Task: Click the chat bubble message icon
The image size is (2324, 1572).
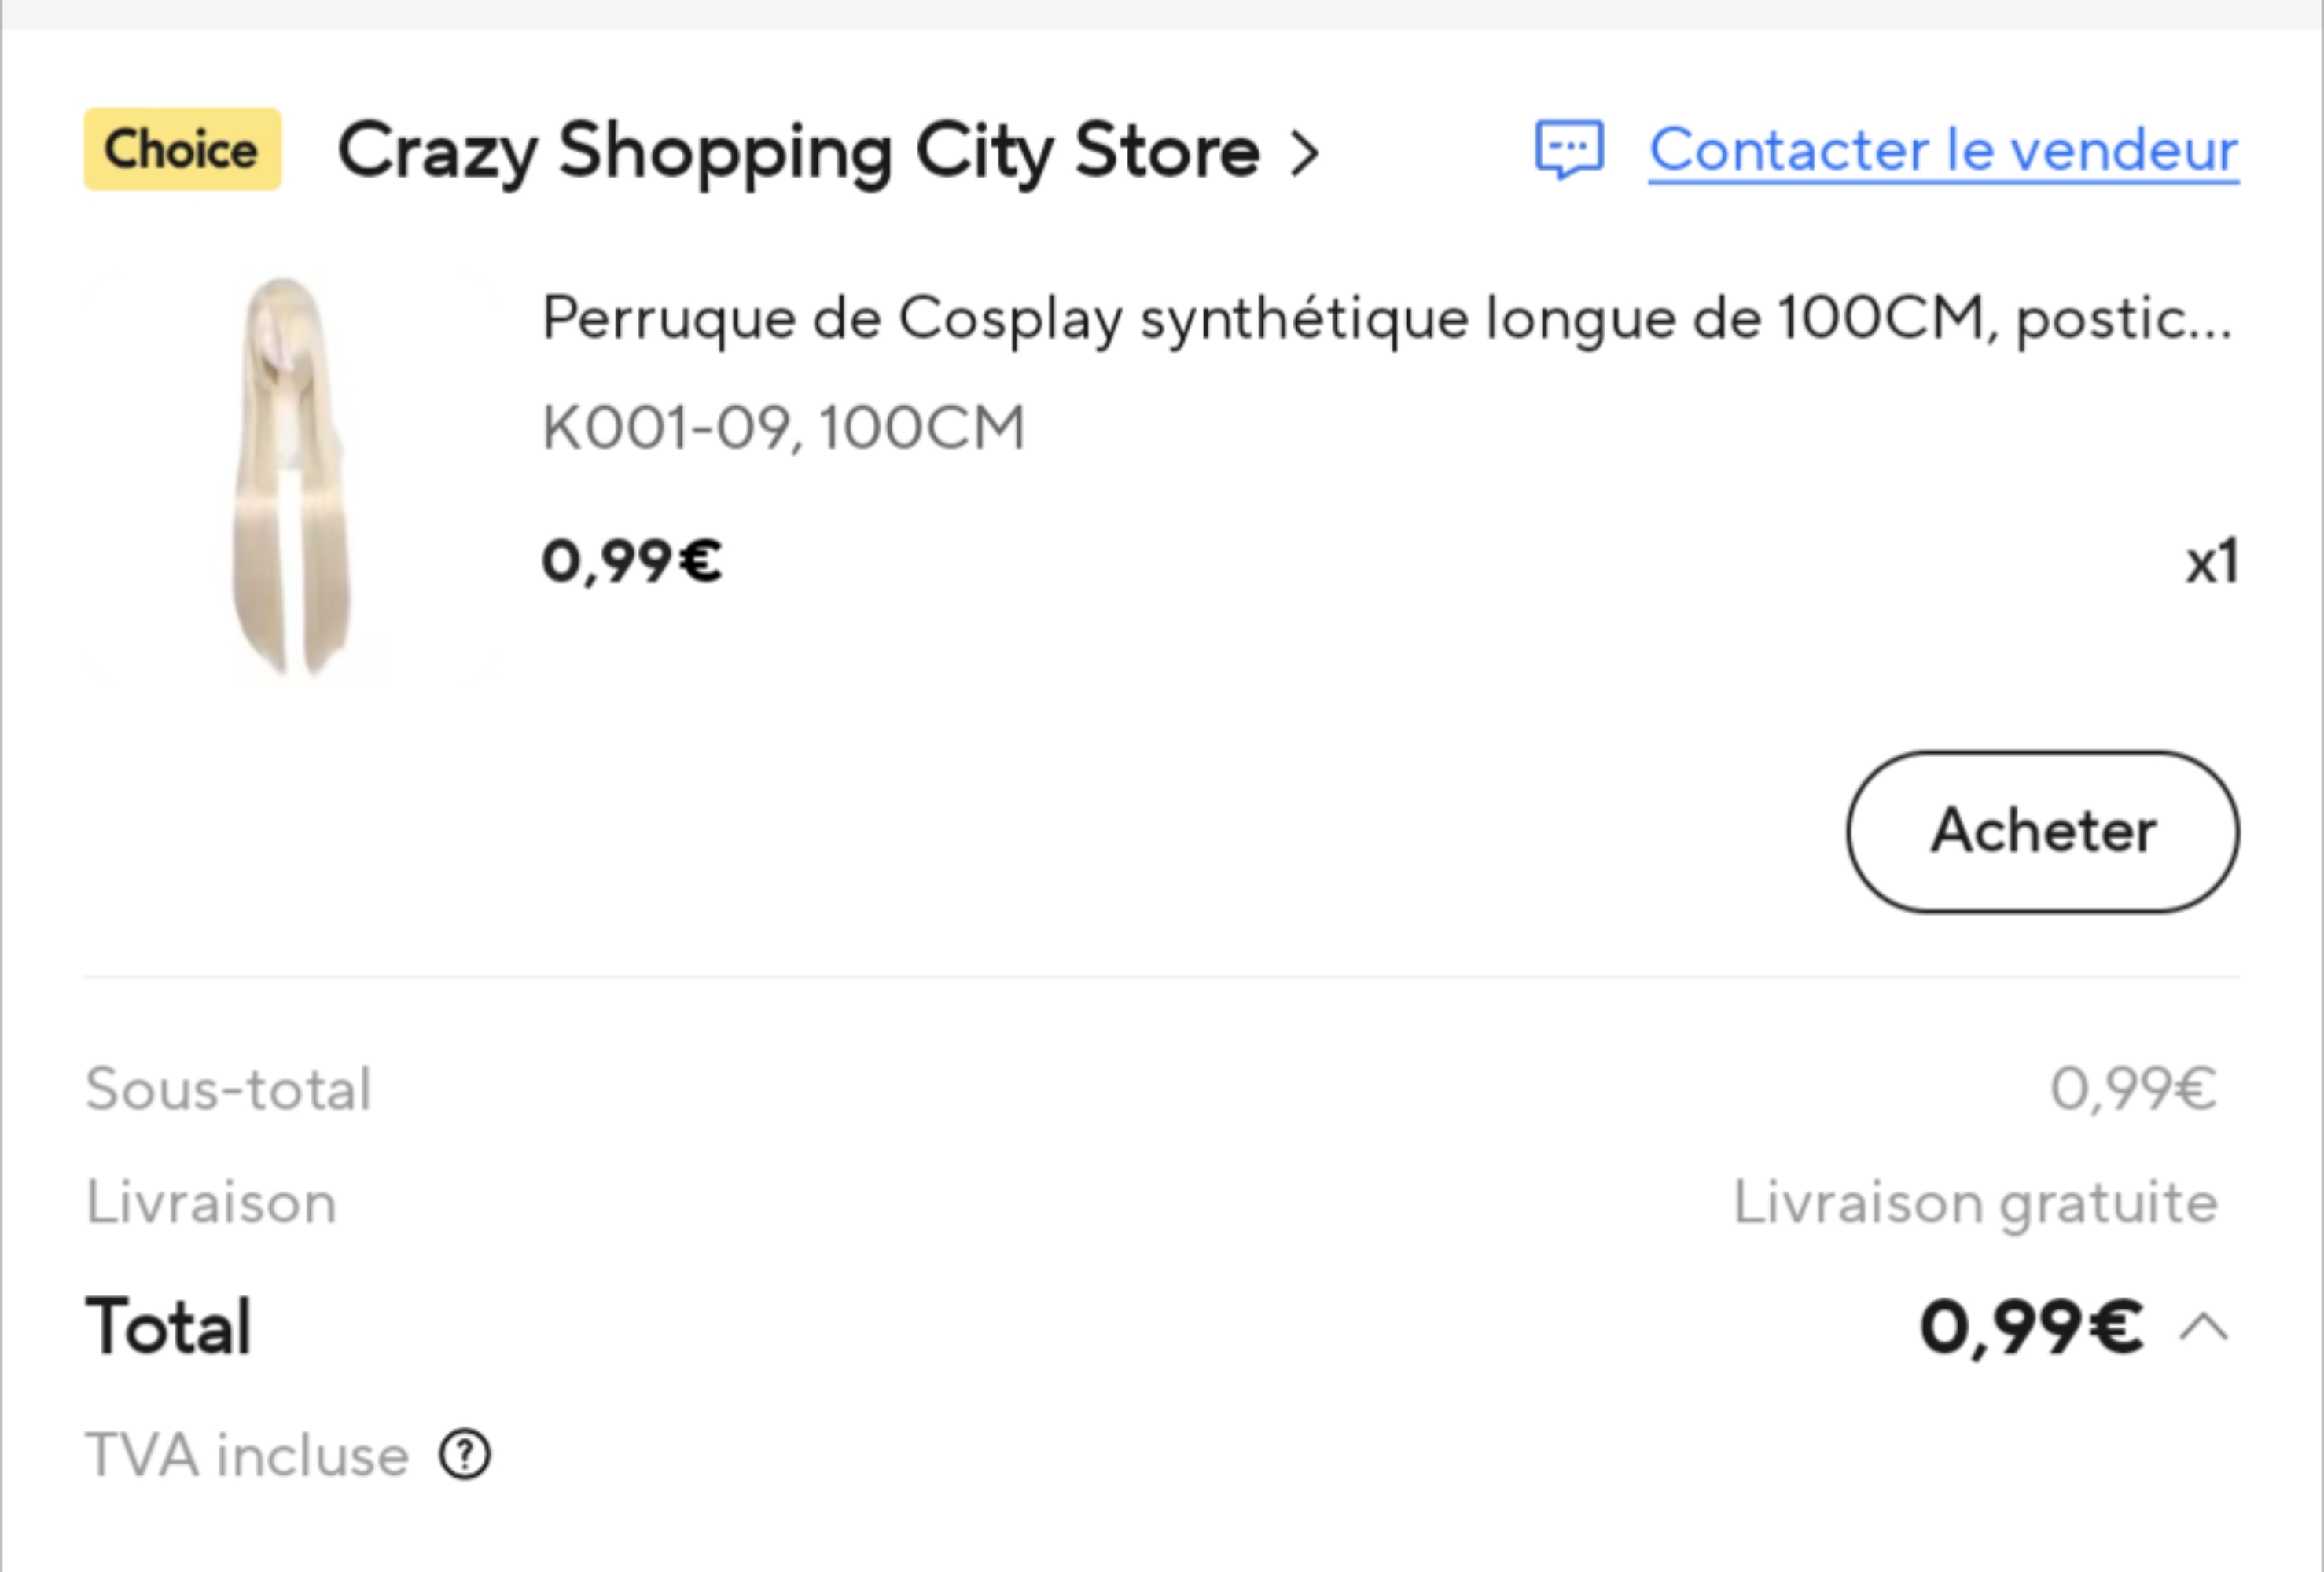Action: [x=1569, y=151]
